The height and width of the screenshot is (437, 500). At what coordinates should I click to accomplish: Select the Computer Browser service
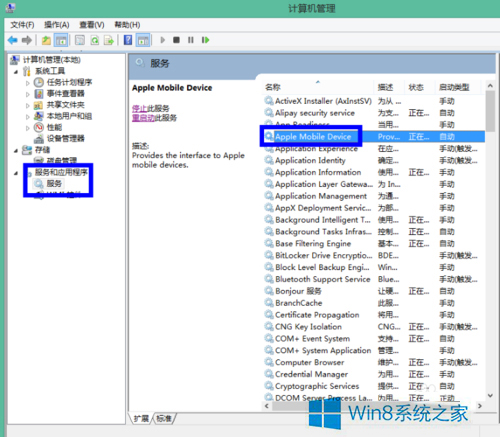tap(309, 362)
